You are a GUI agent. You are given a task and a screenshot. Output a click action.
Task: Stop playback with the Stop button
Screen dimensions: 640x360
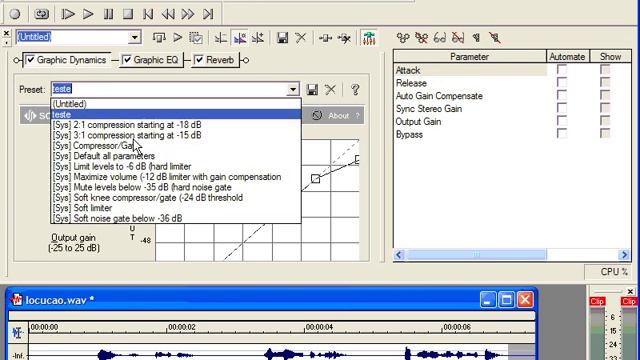point(128,14)
